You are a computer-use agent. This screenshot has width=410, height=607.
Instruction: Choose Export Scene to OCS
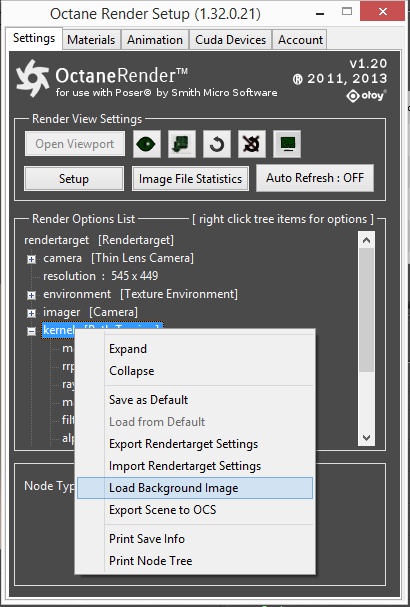[x=195, y=510]
